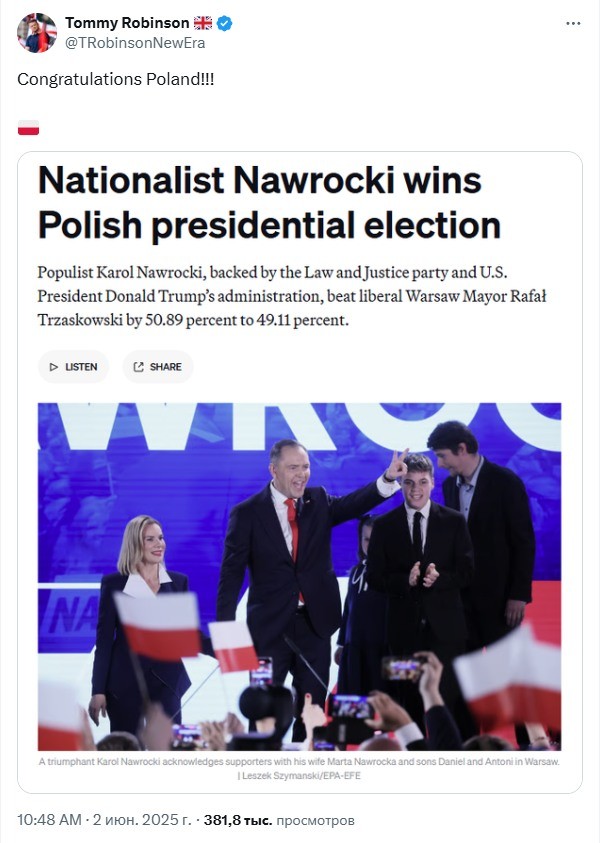Screen dimensions: 600x843
Task: Click Tommy Robinson's profile avatar
Action: (x=37, y=33)
